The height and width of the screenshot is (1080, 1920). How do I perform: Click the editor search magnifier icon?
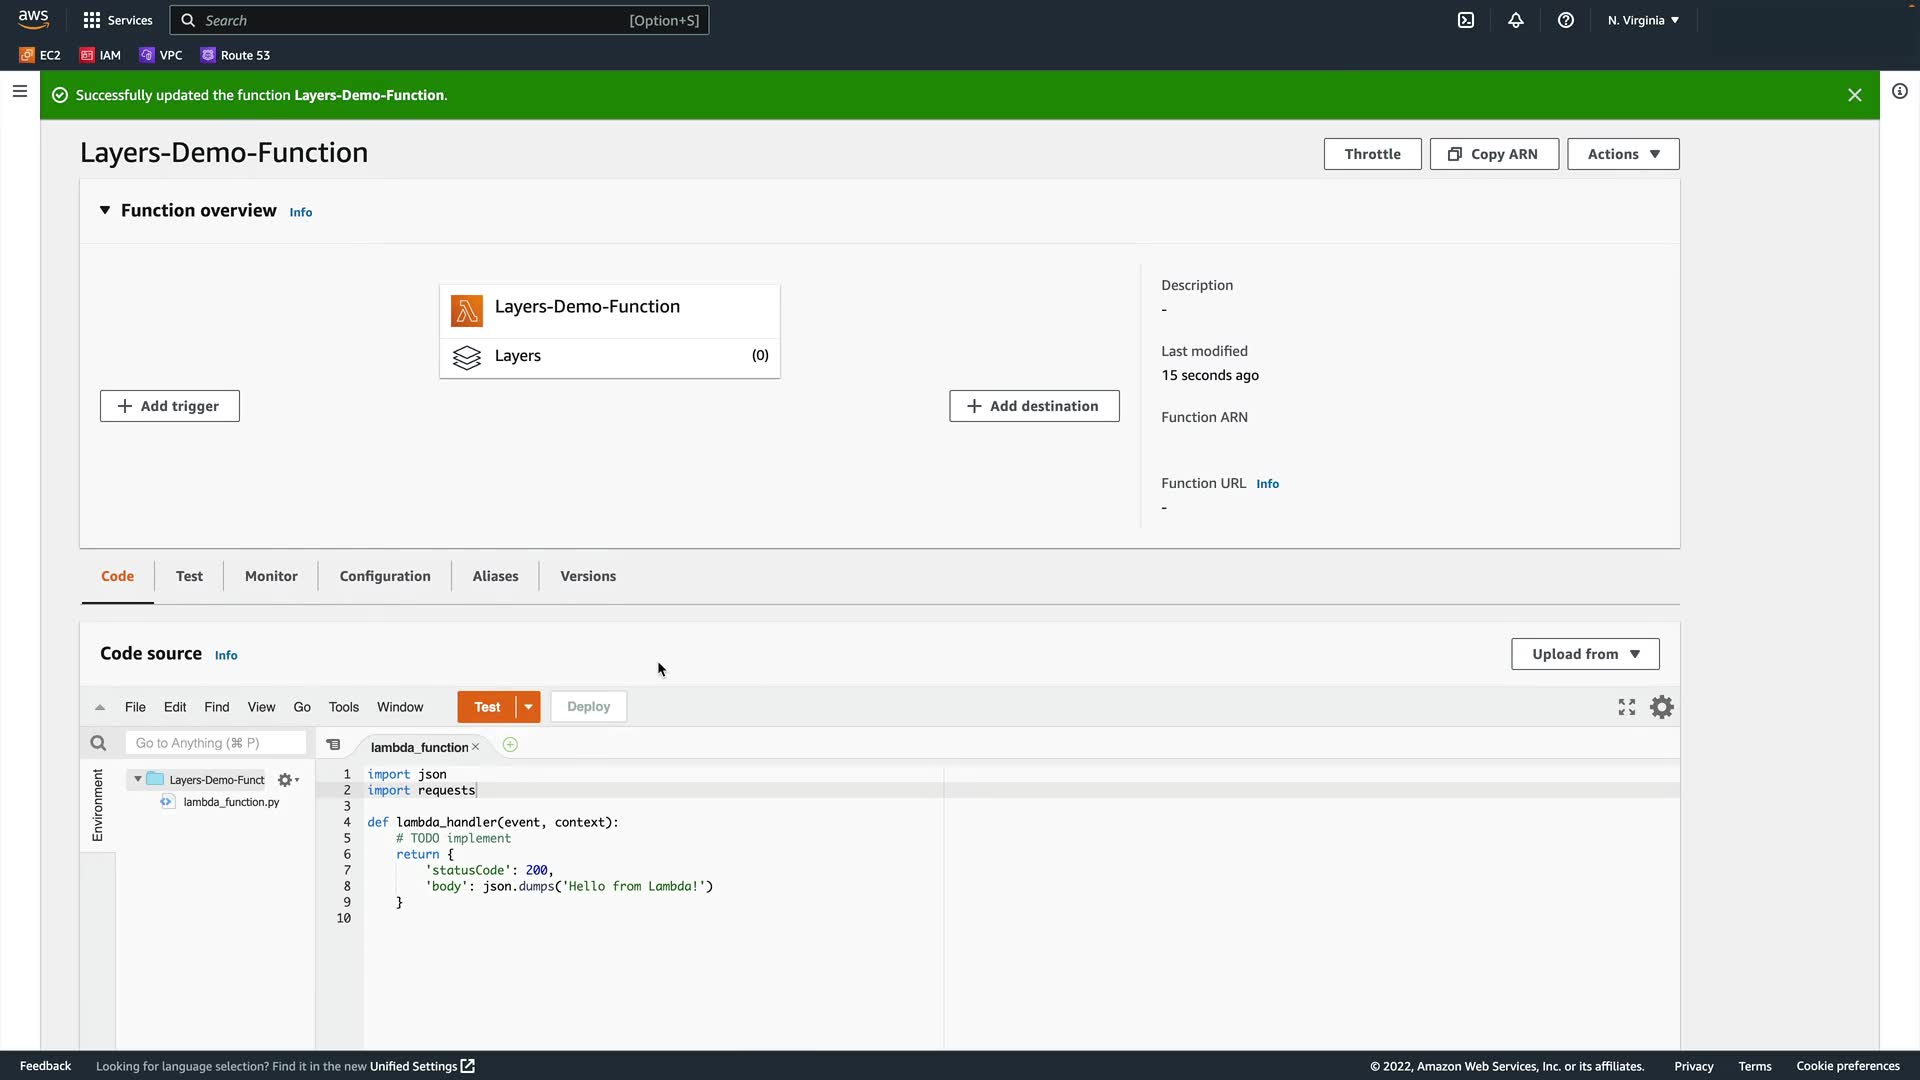(98, 743)
